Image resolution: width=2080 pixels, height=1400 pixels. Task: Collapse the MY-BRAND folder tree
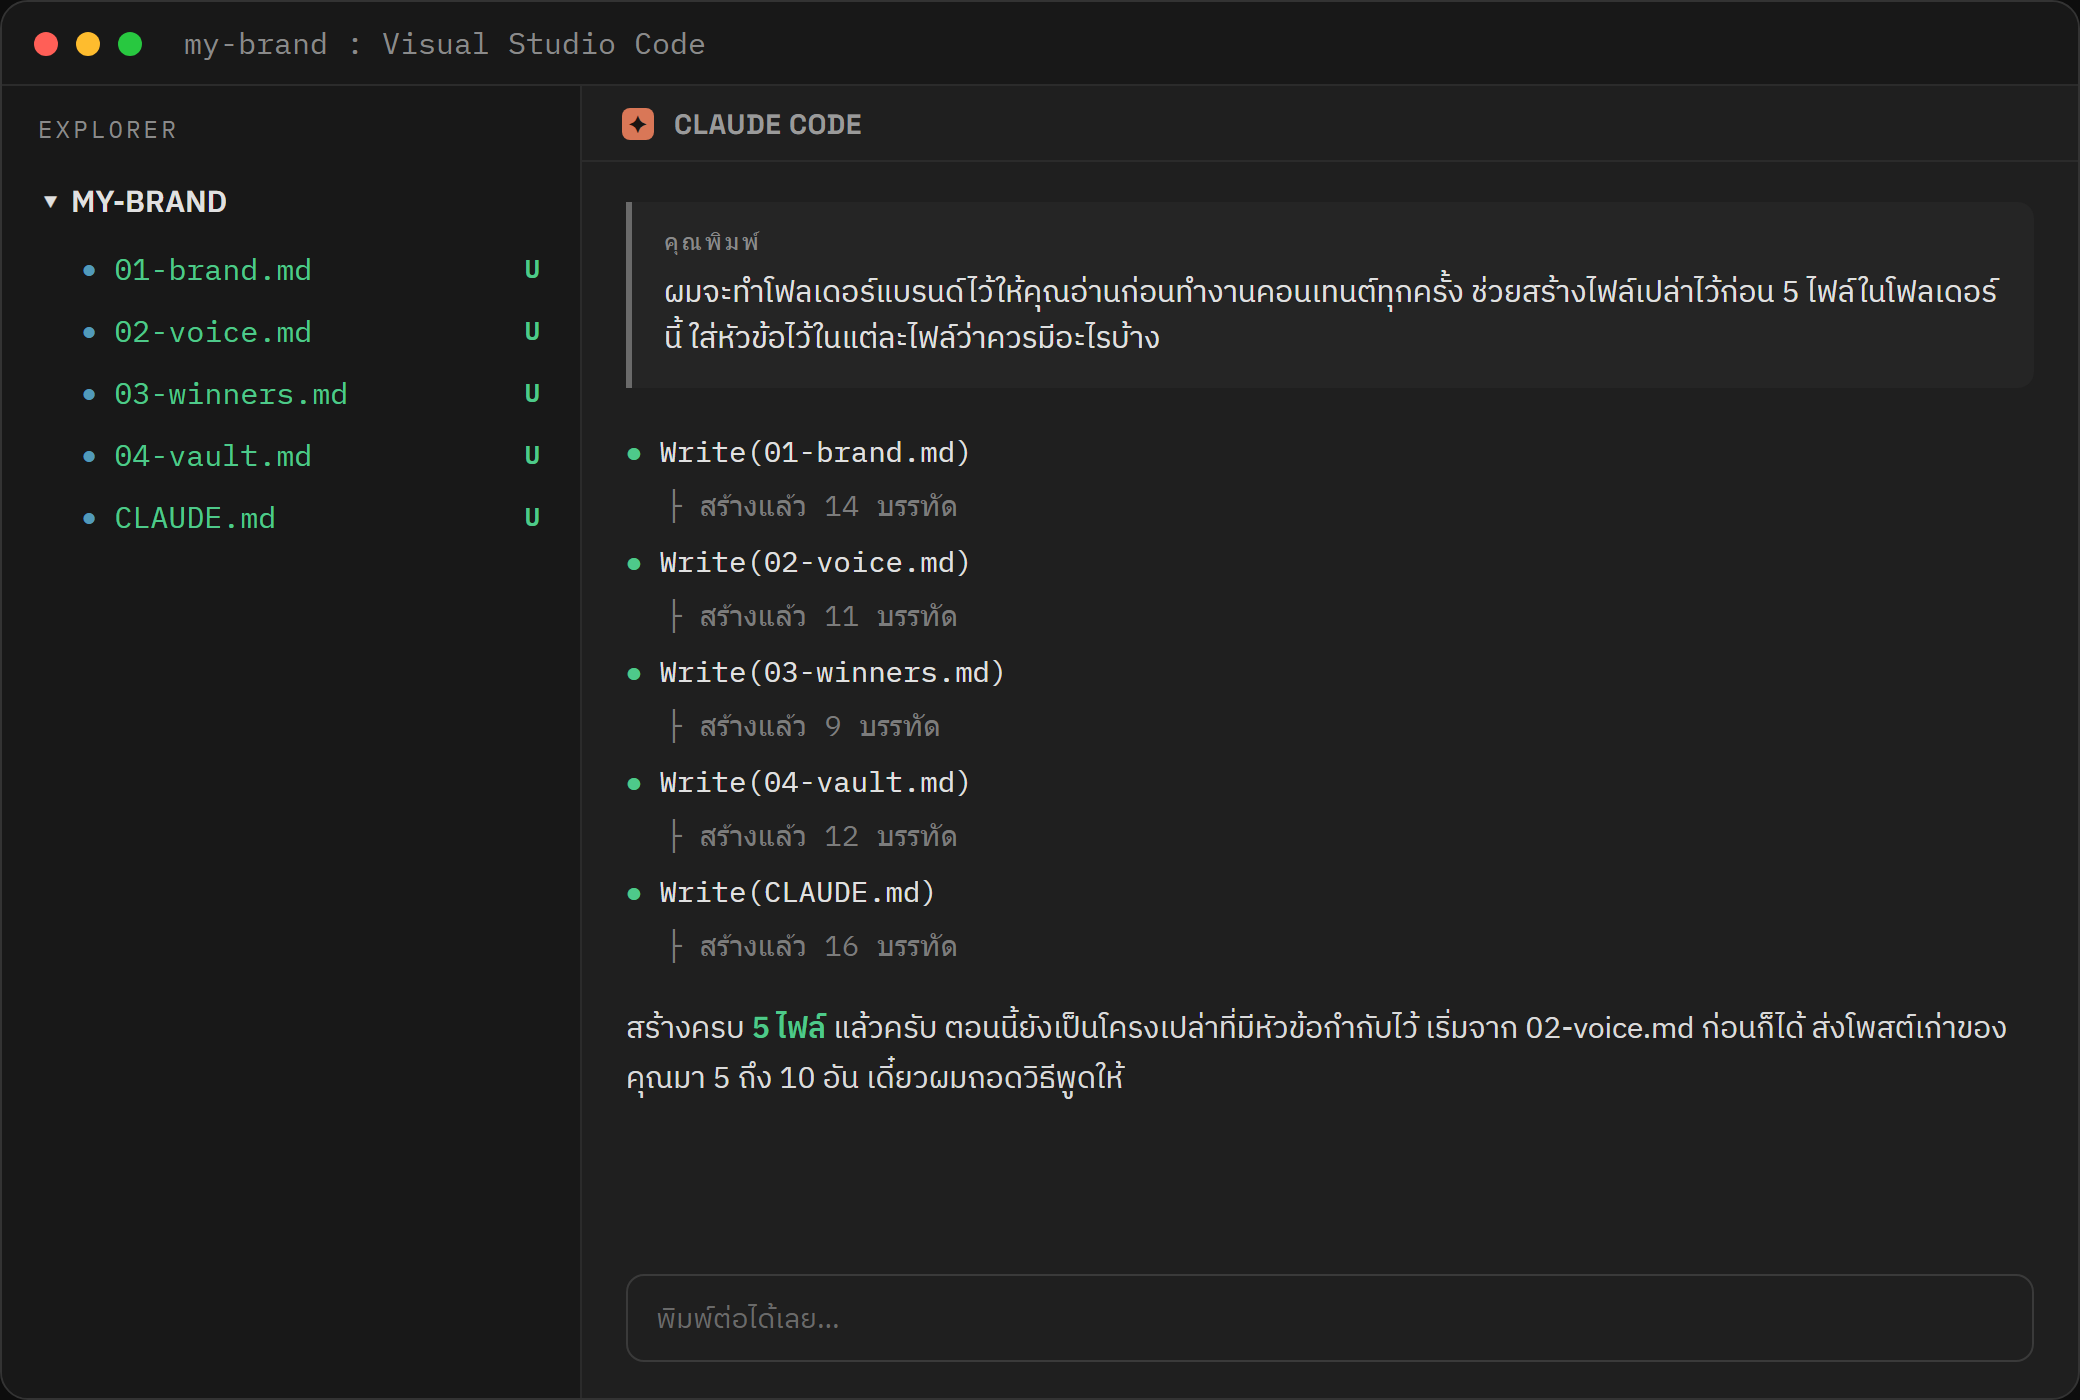[50, 202]
